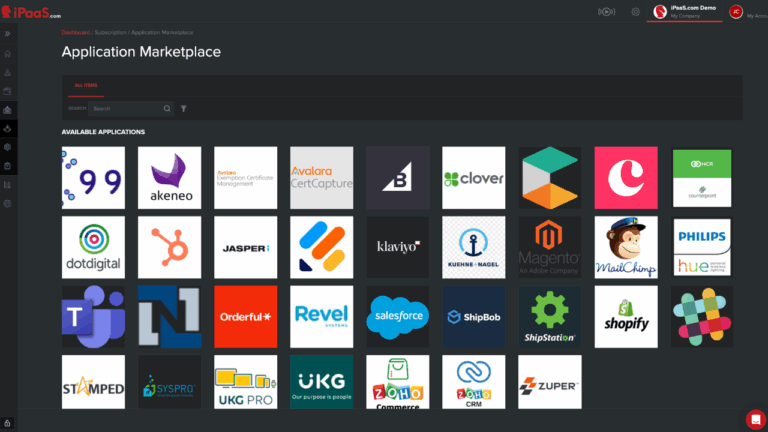Select the All Items tab
The height and width of the screenshot is (432, 768).
click(85, 87)
